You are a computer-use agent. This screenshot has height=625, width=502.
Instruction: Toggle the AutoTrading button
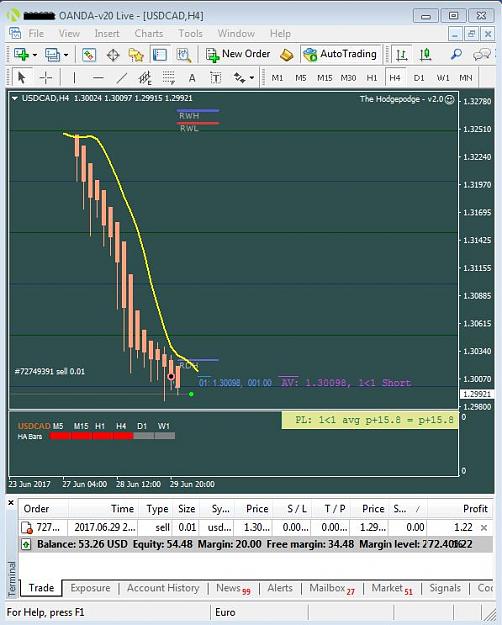[x=341, y=54]
